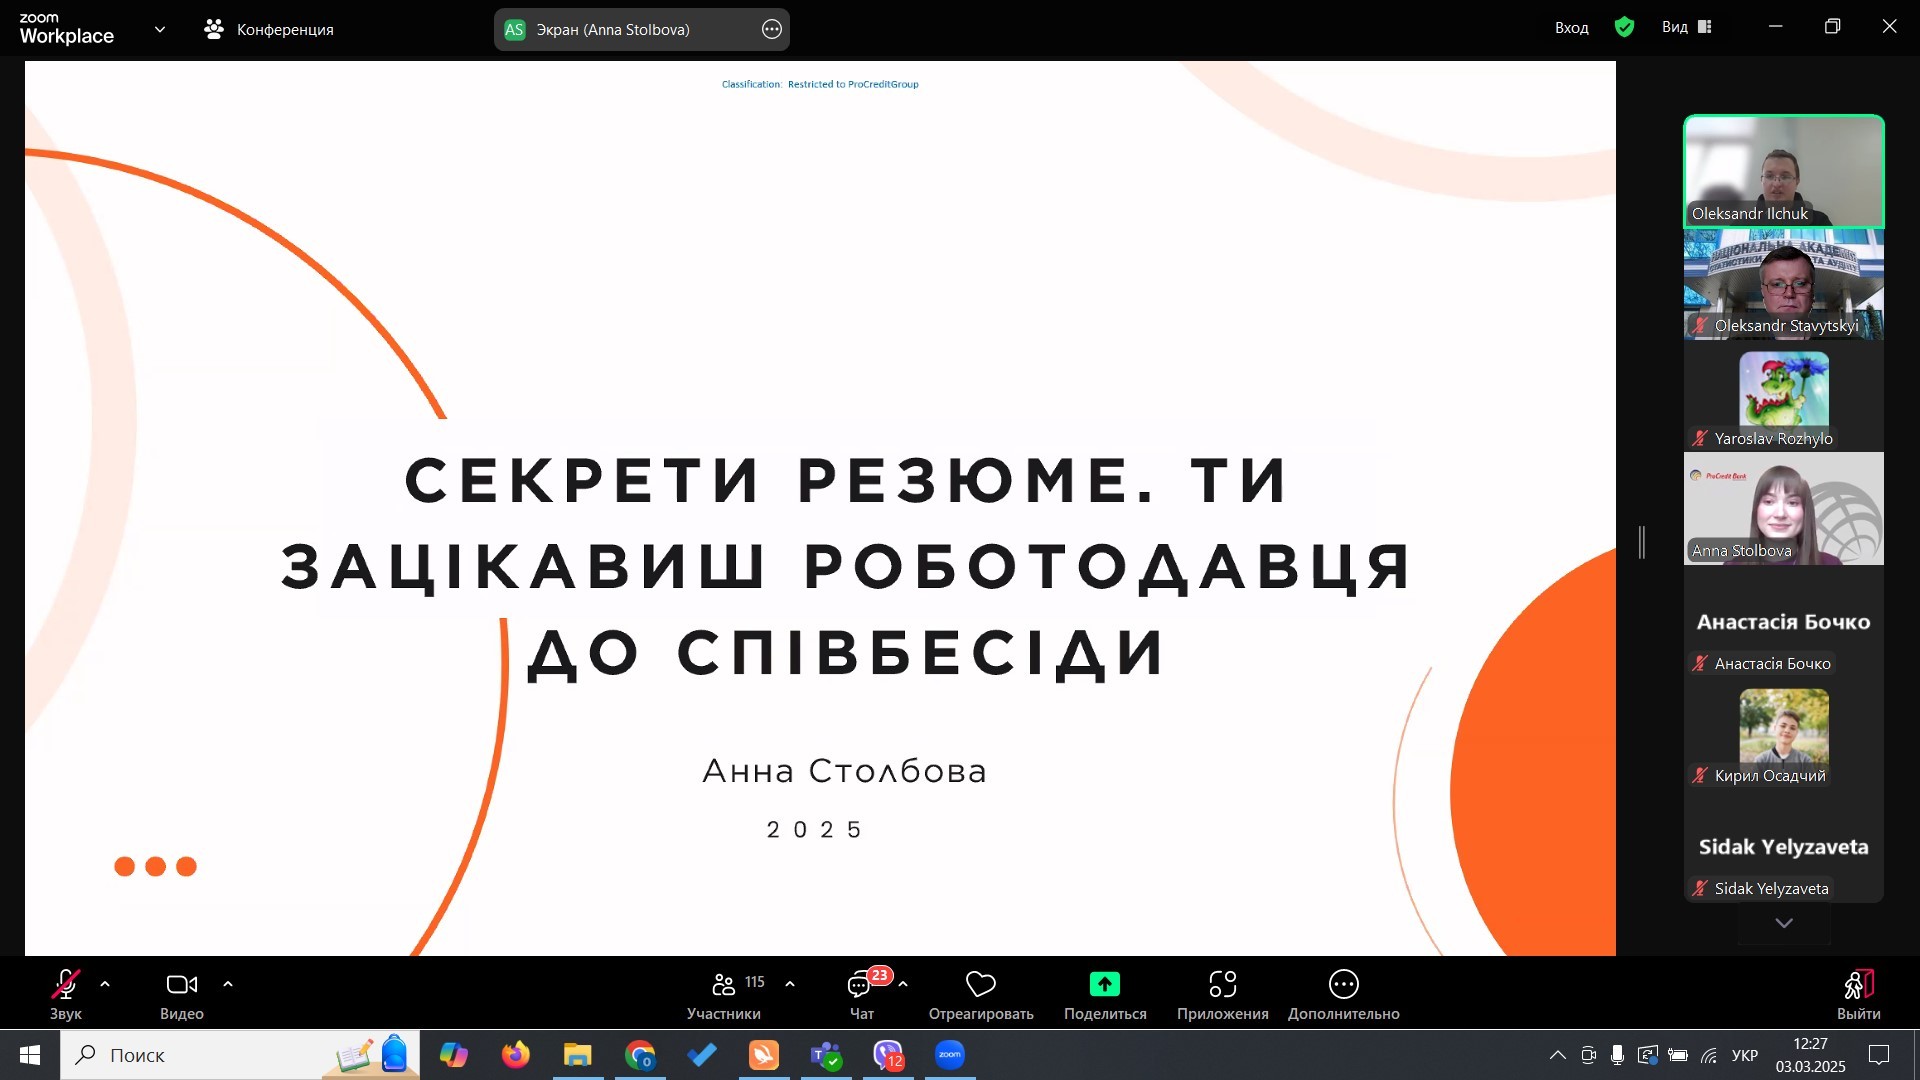Open the Вид view menu
The width and height of the screenshot is (1920, 1080).
click(x=1686, y=28)
